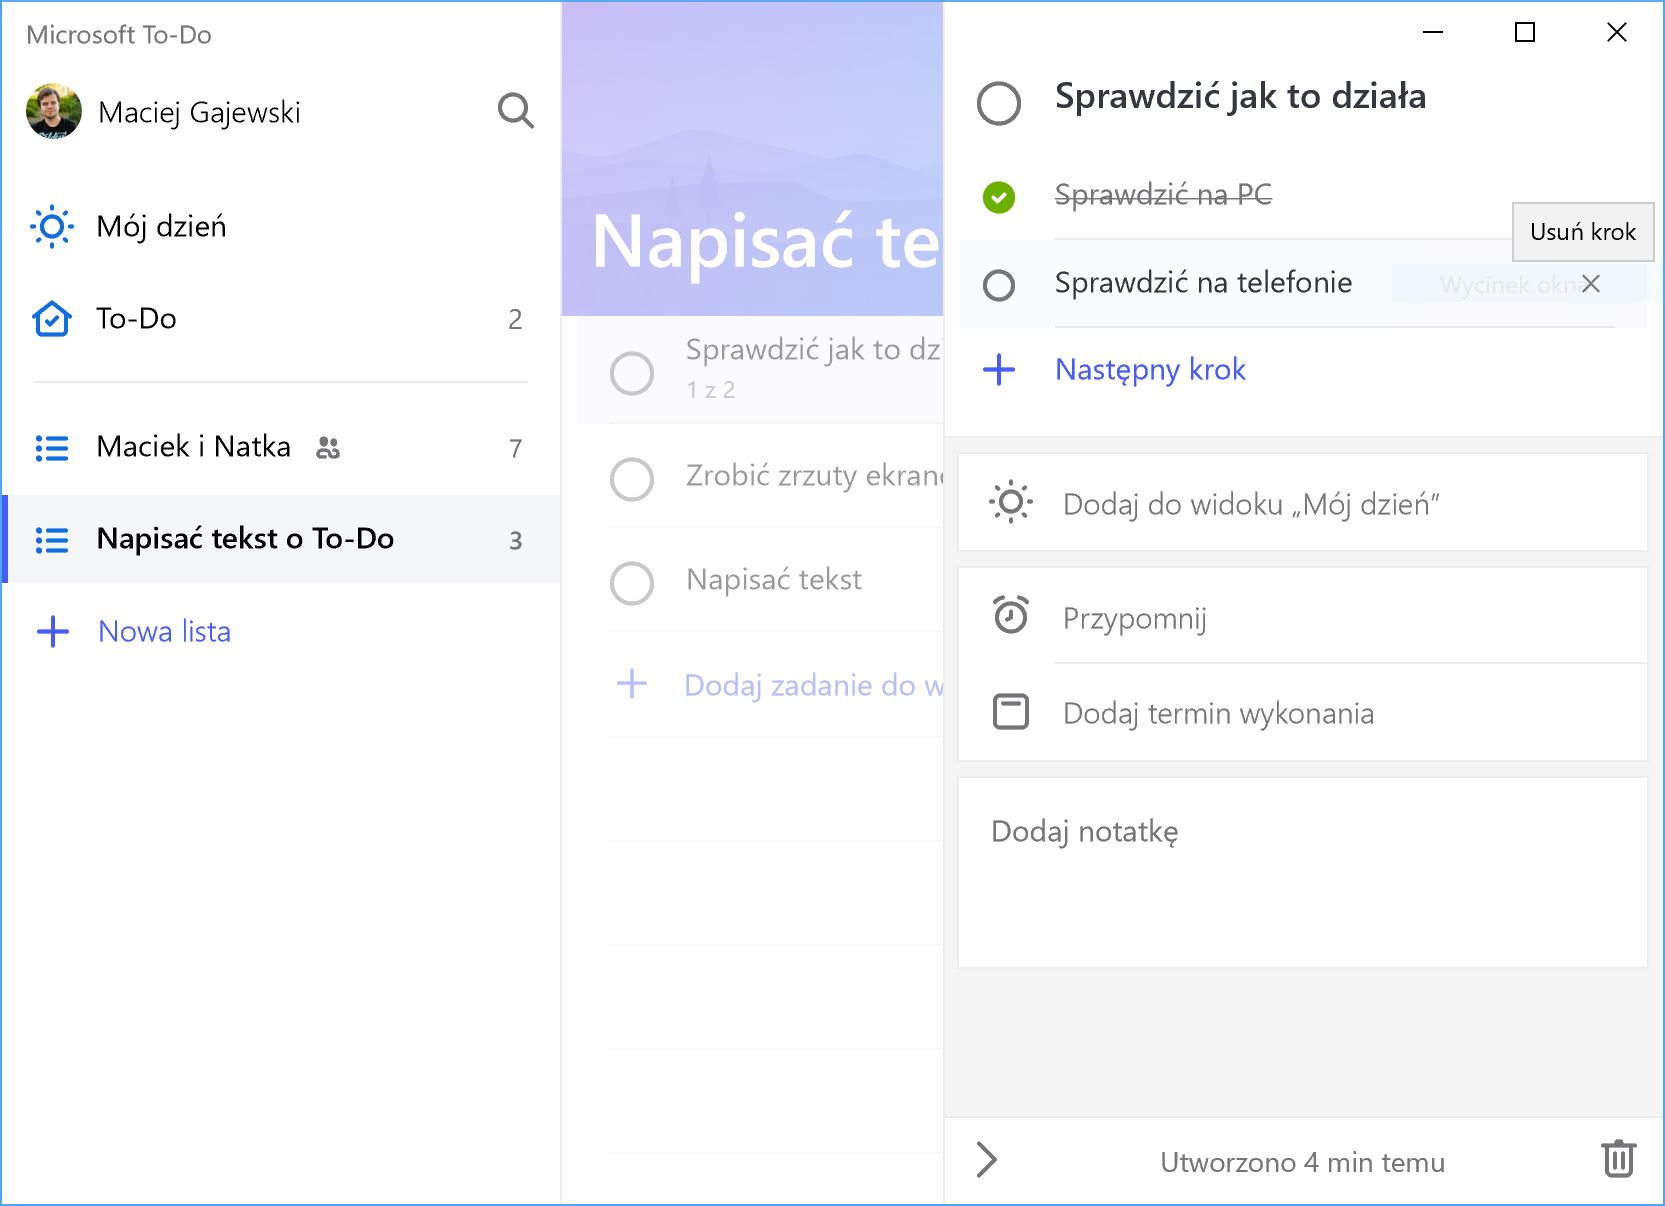
Task: Click plus icon beside Dodaj zadanie
Action: (x=632, y=685)
